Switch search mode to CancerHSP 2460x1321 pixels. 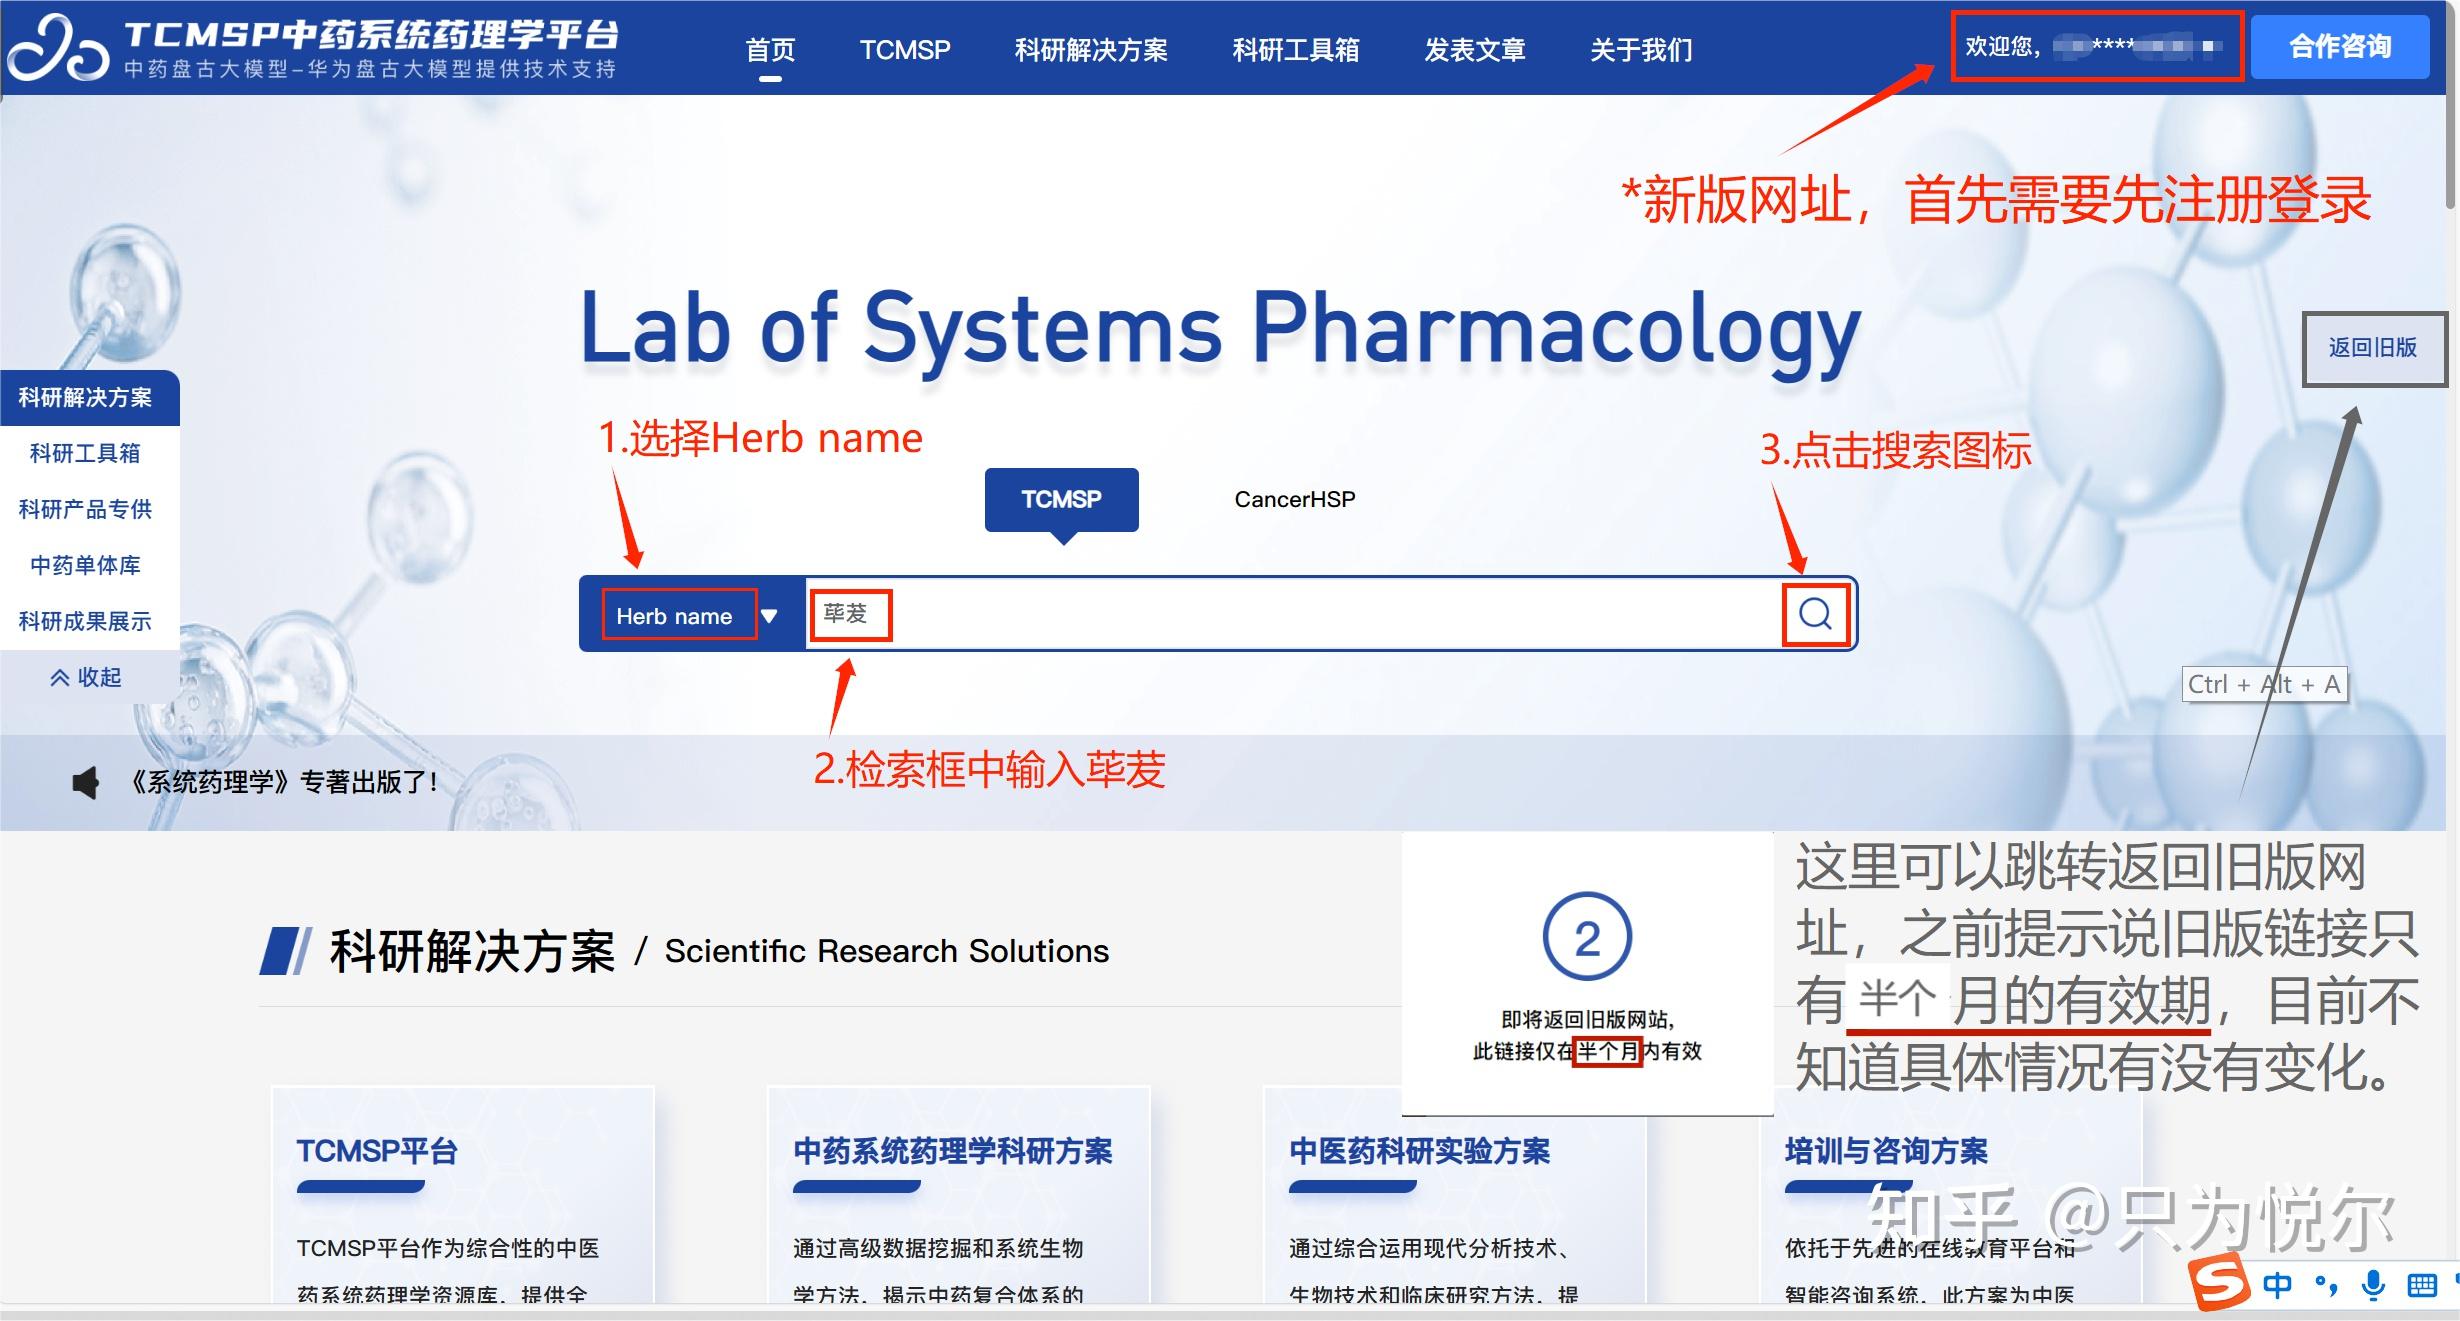pos(1294,499)
